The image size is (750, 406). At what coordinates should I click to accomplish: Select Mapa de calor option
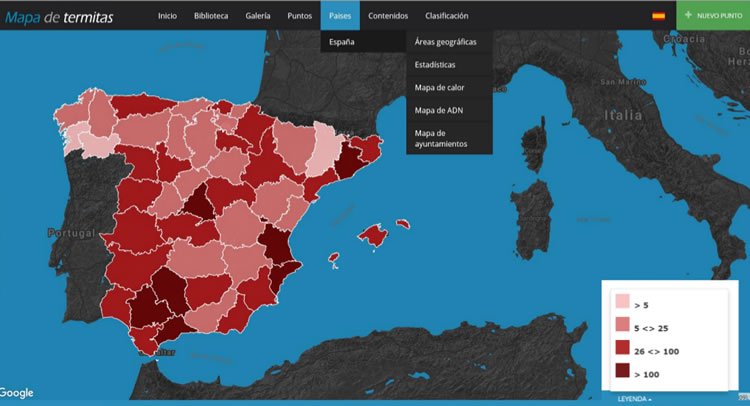[x=439, y=88]
